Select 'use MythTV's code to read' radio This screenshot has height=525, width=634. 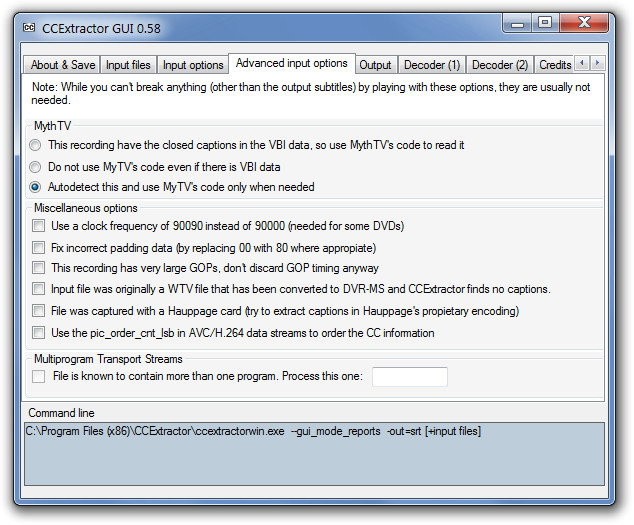coord(35,145)
